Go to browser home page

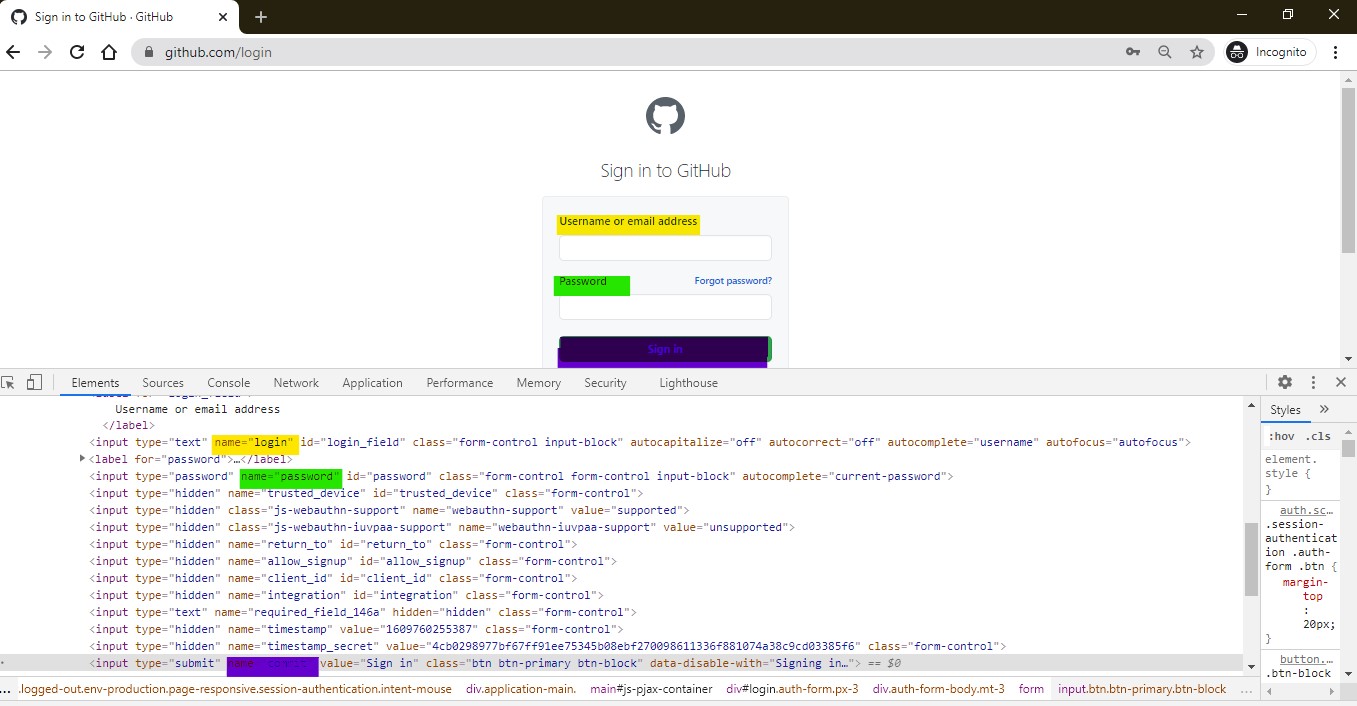point(109,52)
